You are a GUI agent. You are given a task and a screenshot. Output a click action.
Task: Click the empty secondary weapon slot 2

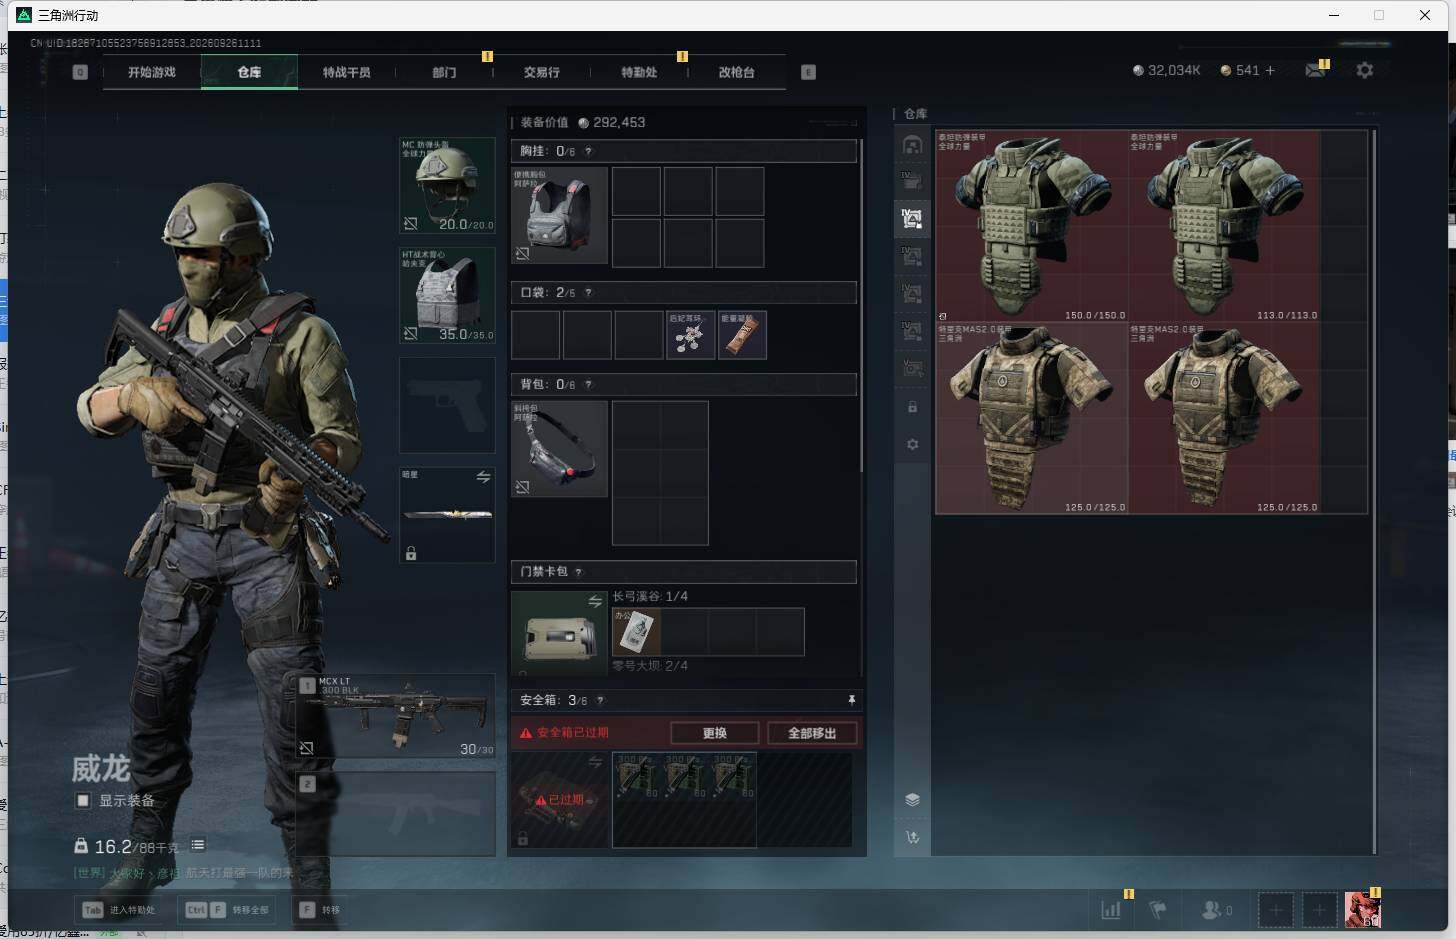[x=397, y=814]
